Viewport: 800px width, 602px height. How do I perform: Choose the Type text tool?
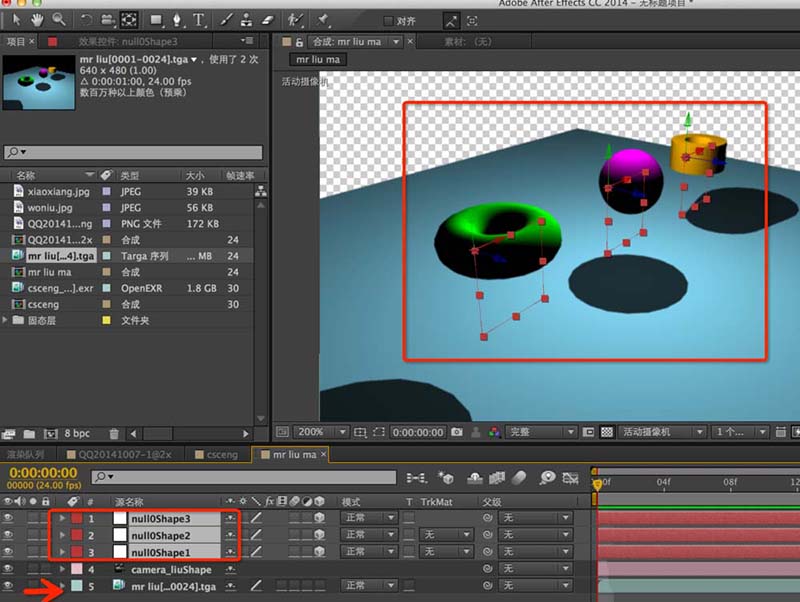tap(199, 19)
